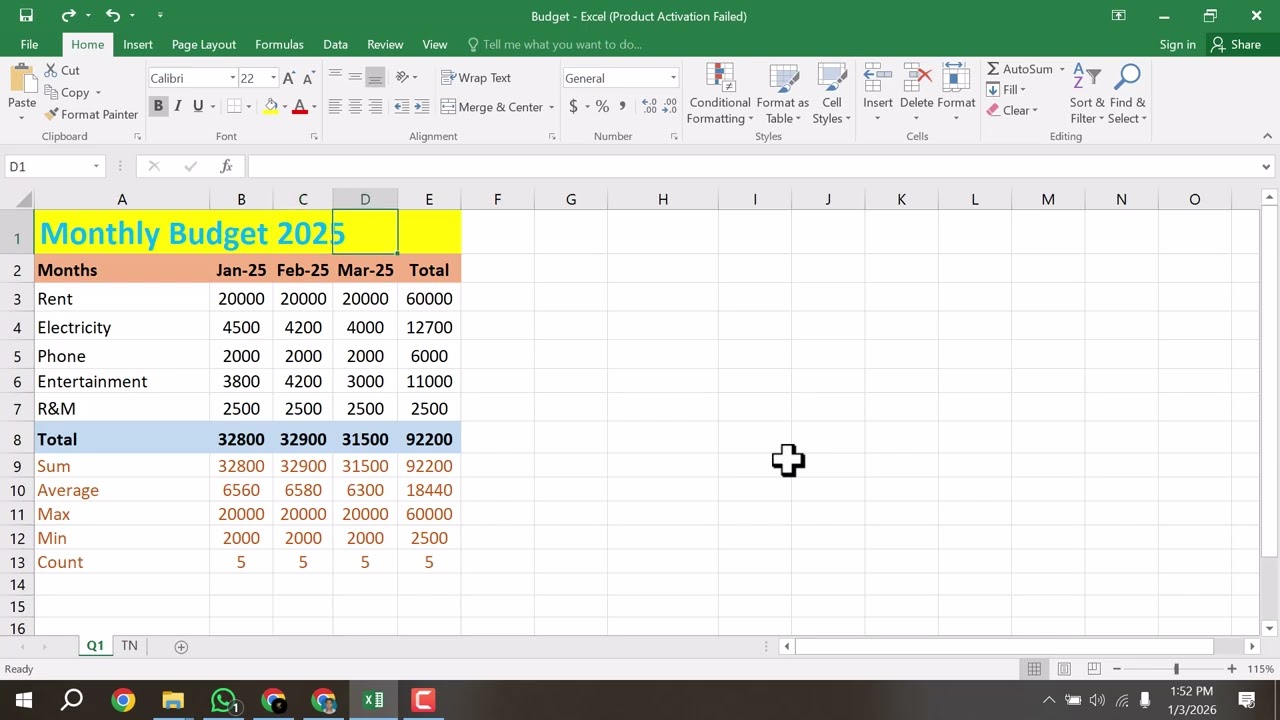This screenshot has width=1280, height=720.
Task: Click the Copy button
Action: pos(68,92)
